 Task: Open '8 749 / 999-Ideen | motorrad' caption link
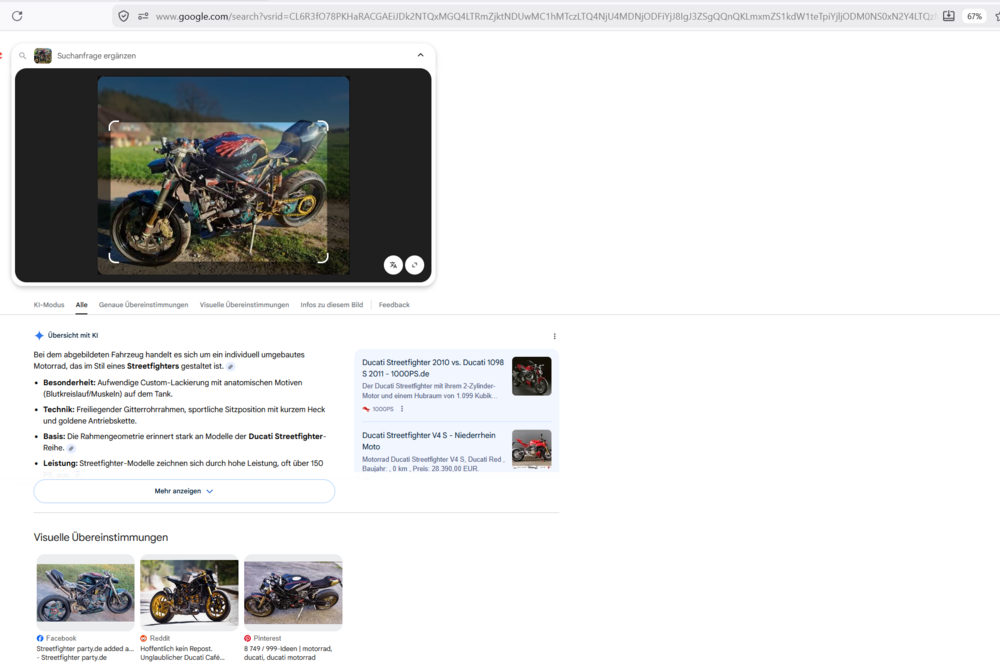(x=288, y=653)
